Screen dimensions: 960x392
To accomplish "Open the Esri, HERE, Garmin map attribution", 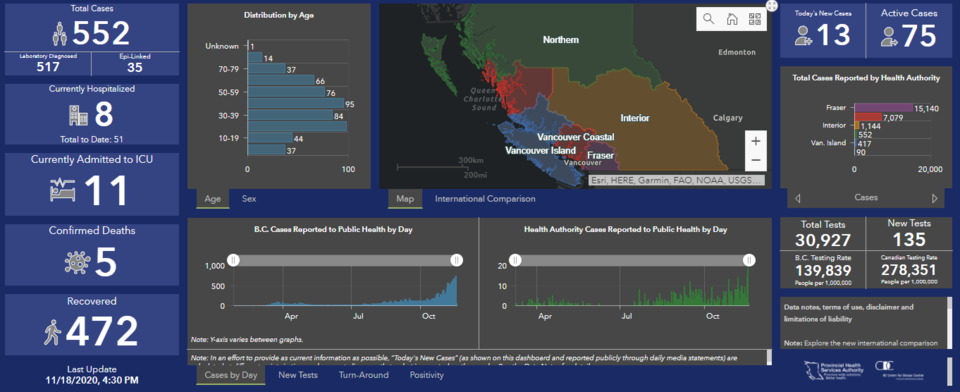I will pos(677,181).
